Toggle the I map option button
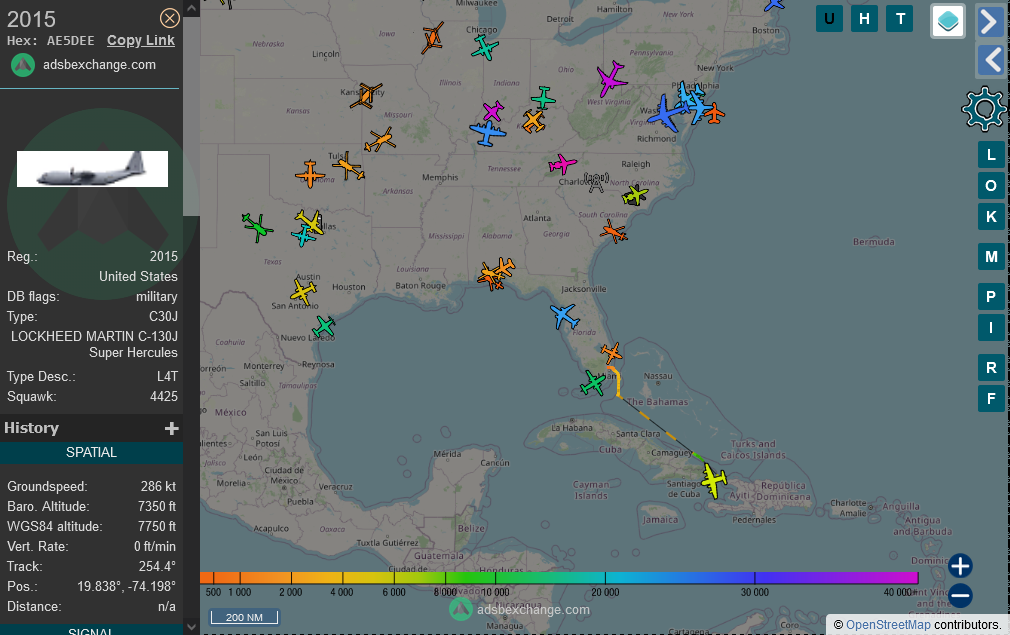 [991, 328]
